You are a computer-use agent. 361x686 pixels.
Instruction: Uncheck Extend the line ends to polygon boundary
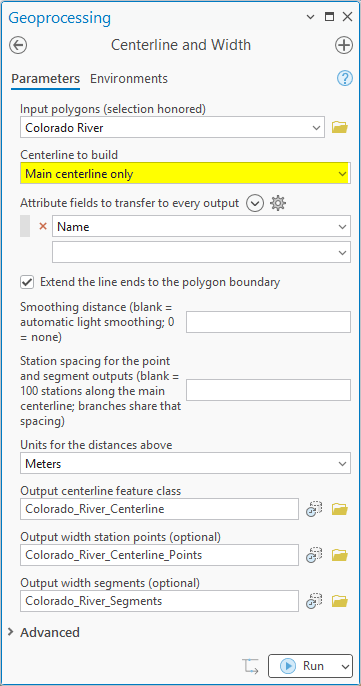pyautogui.click(x=27, y=282)
